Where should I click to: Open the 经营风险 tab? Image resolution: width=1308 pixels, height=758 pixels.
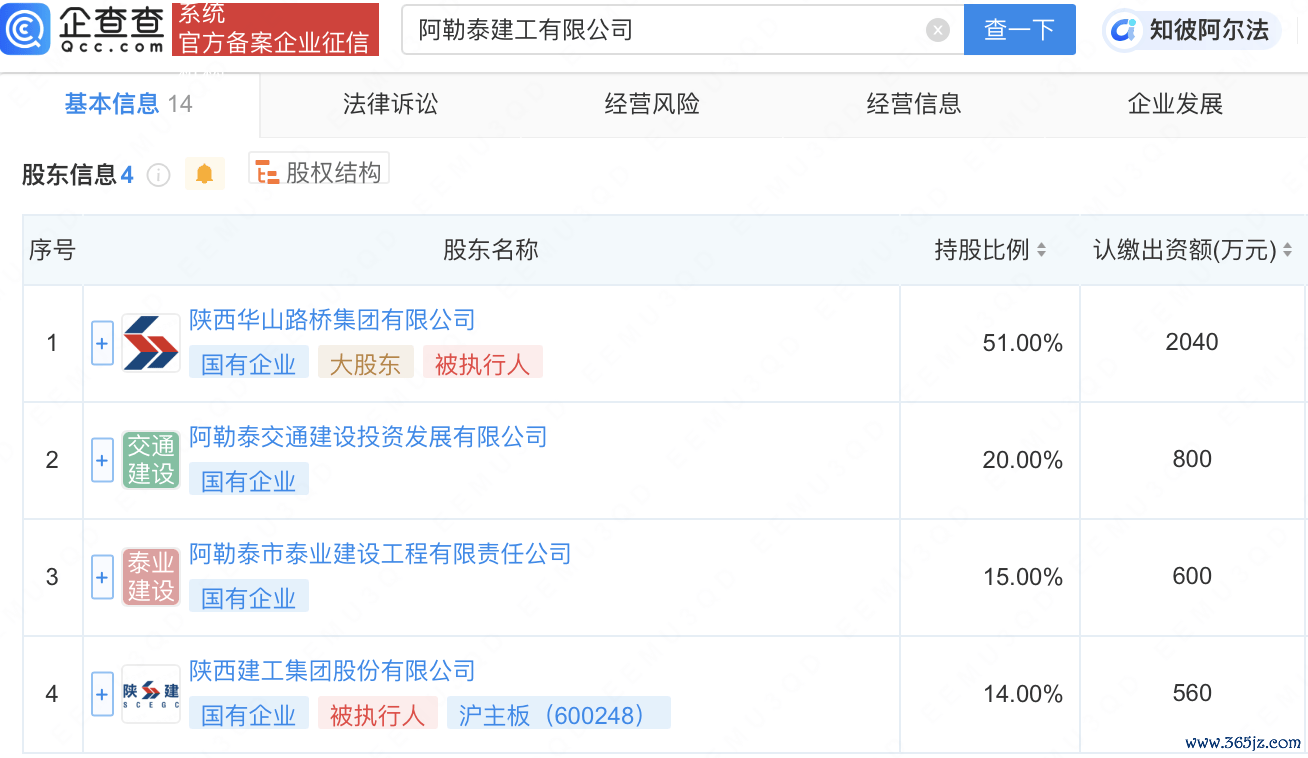click(x=652, y=104)
